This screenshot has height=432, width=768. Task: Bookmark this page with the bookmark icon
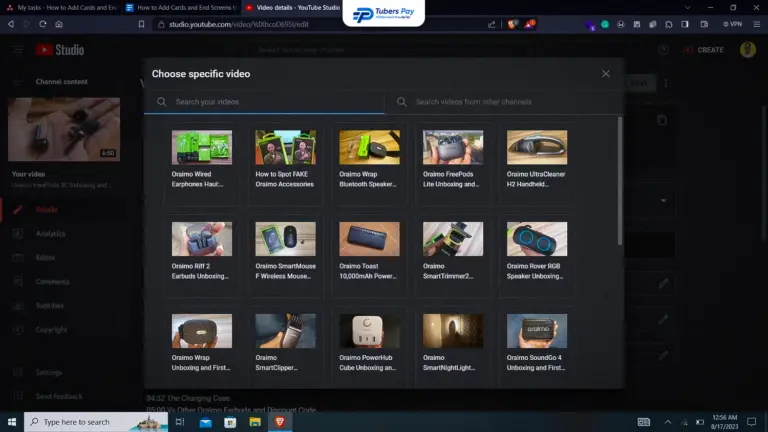coord(142,24)
